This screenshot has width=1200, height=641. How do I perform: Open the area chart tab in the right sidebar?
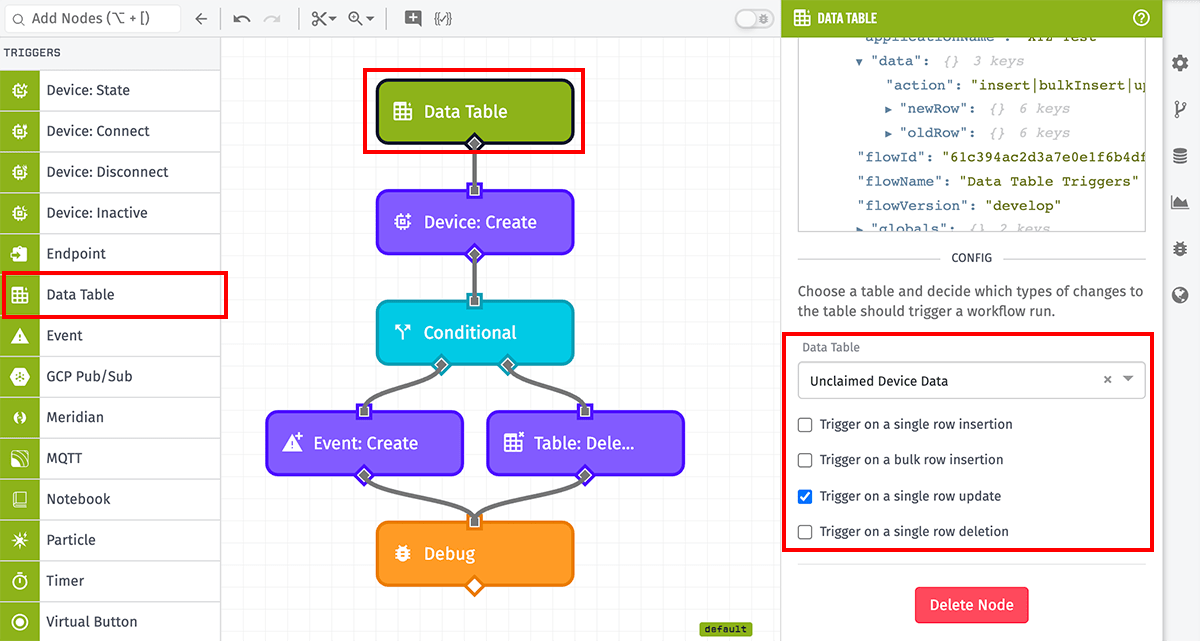coord(1180,202)
